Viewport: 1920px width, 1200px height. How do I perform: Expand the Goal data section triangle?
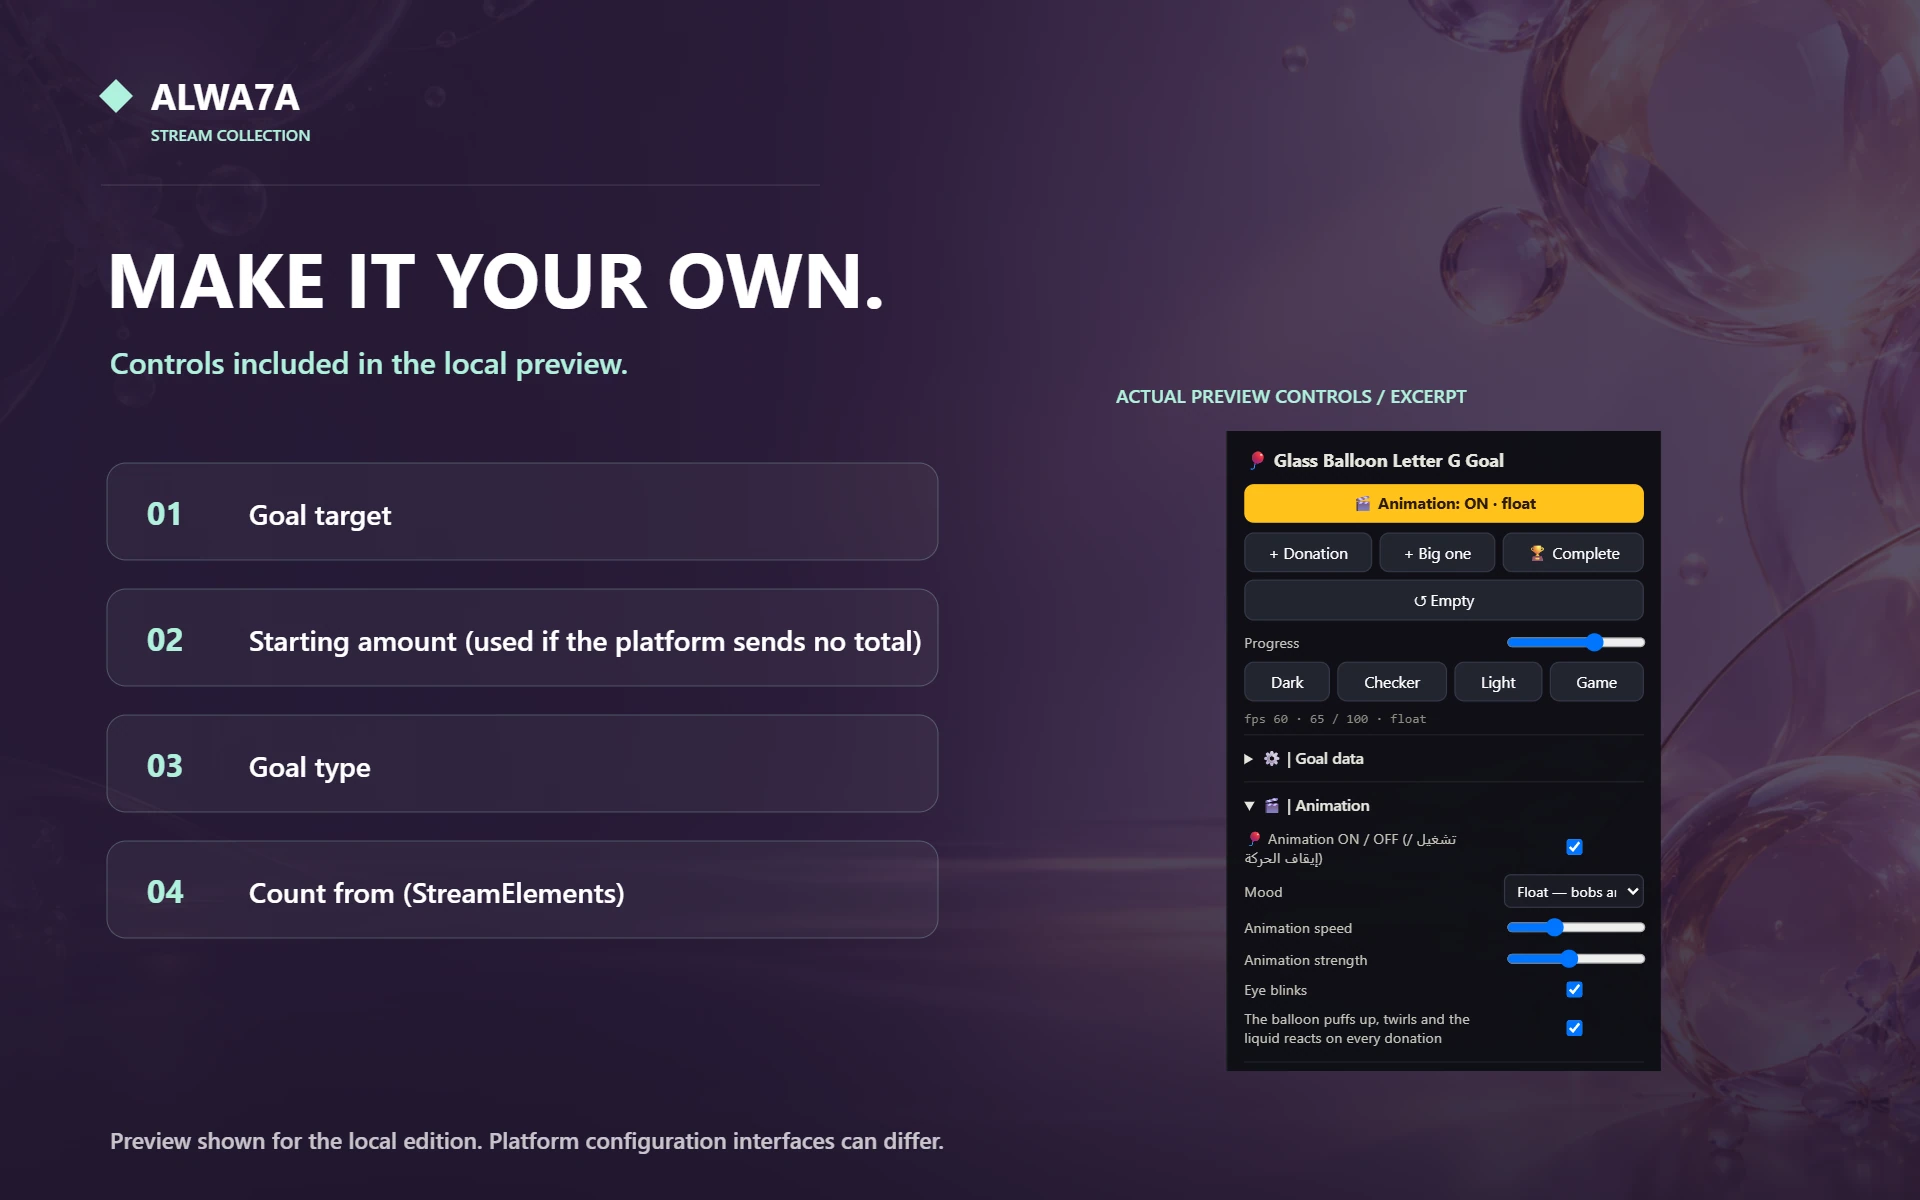pyautogui.click(x=1248, y=759)
